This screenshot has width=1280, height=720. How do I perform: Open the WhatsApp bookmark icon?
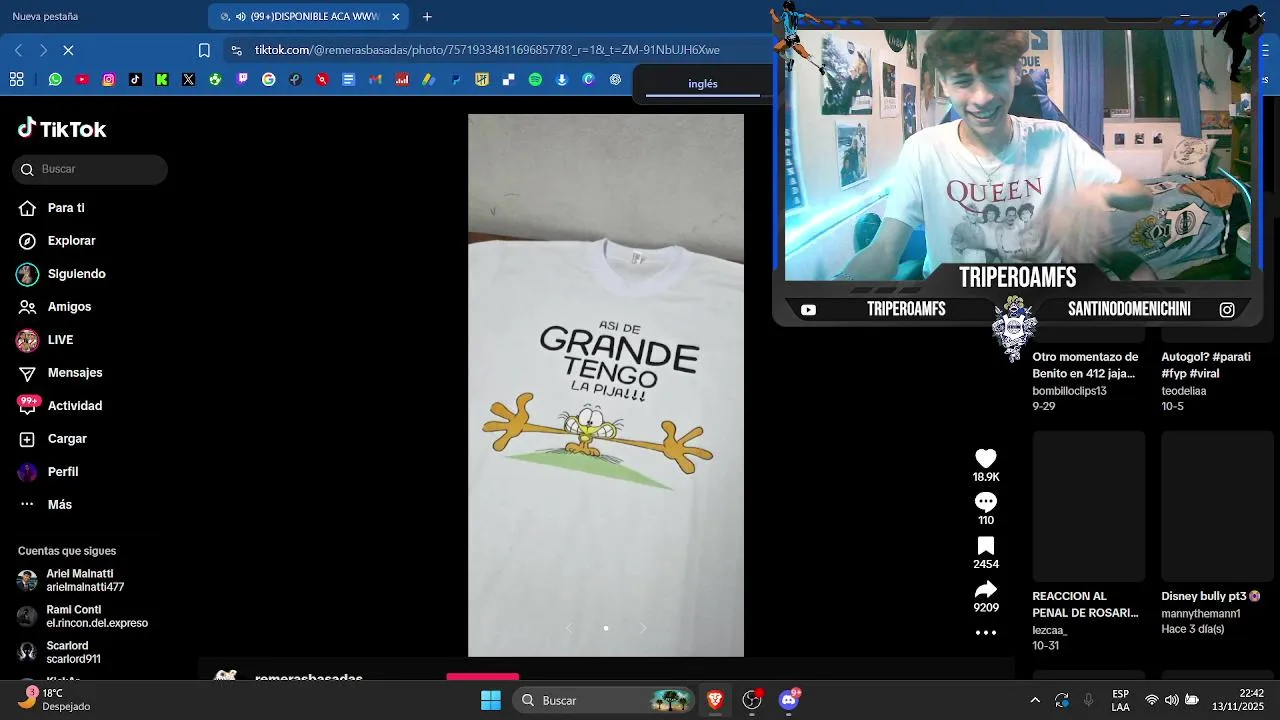pyautogui.click(x=55, y=79)
